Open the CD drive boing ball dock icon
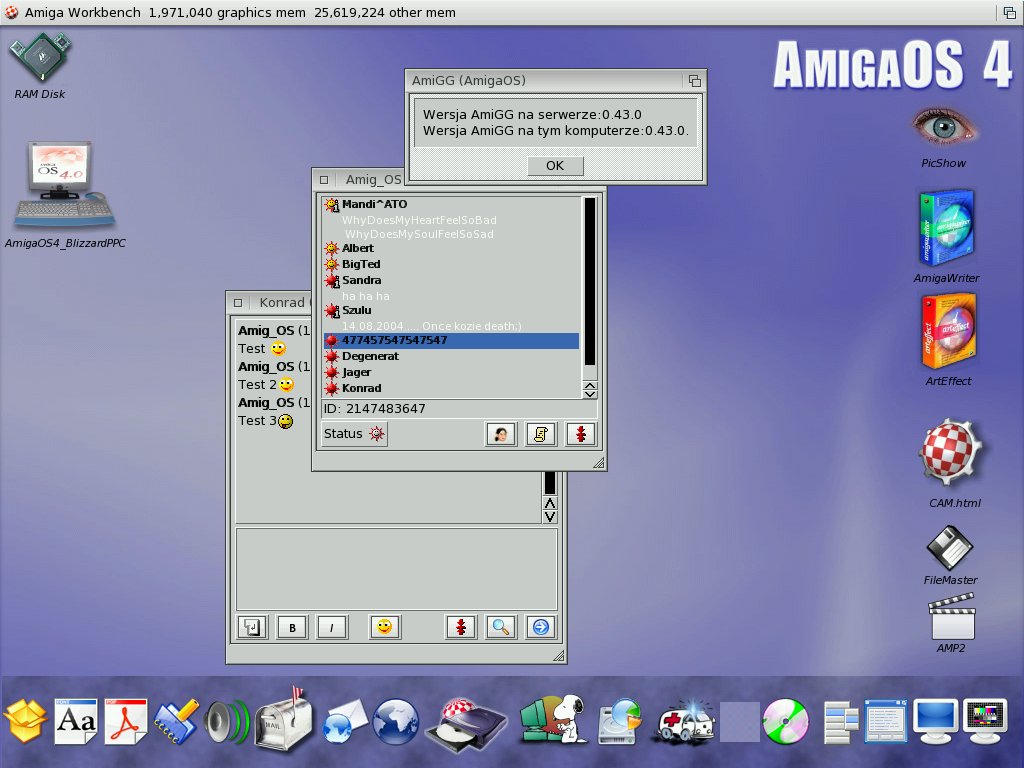 pos(466,724)
